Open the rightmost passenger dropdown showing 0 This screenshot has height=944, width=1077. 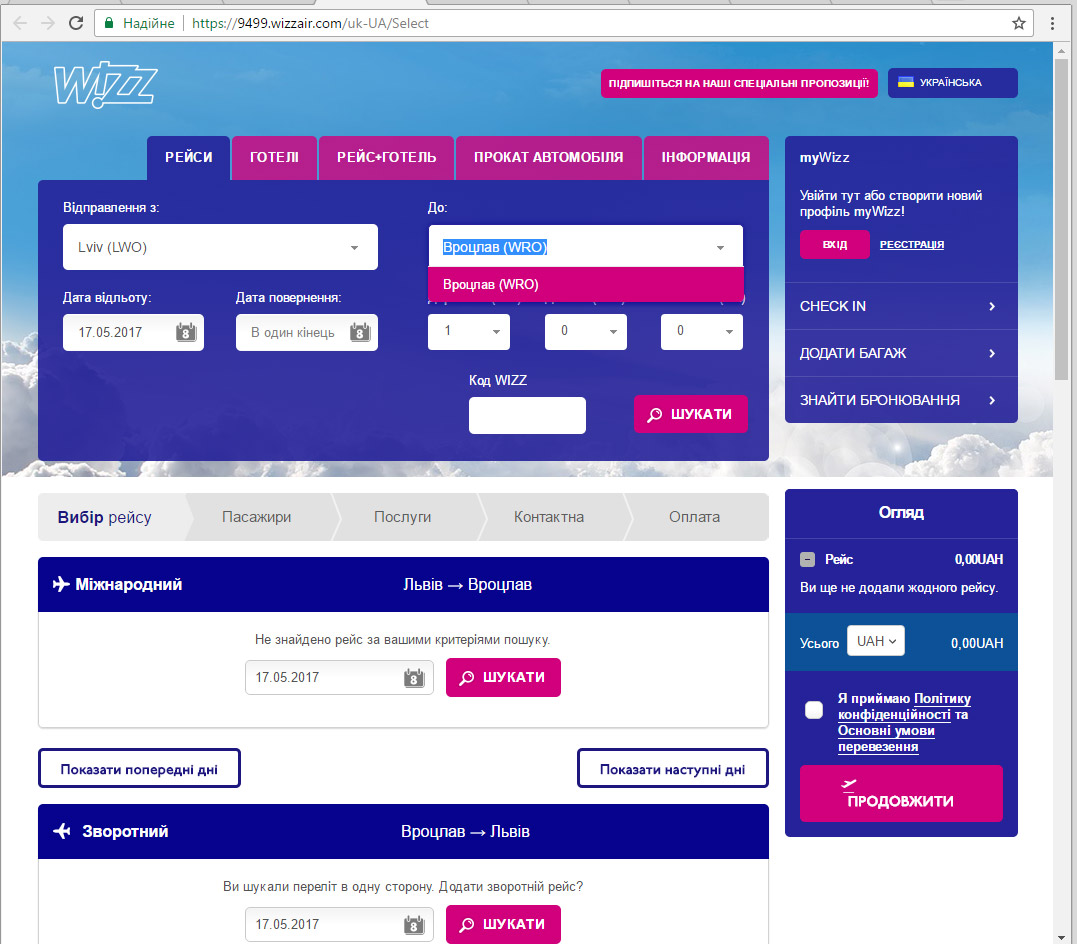tap(702, 332)
